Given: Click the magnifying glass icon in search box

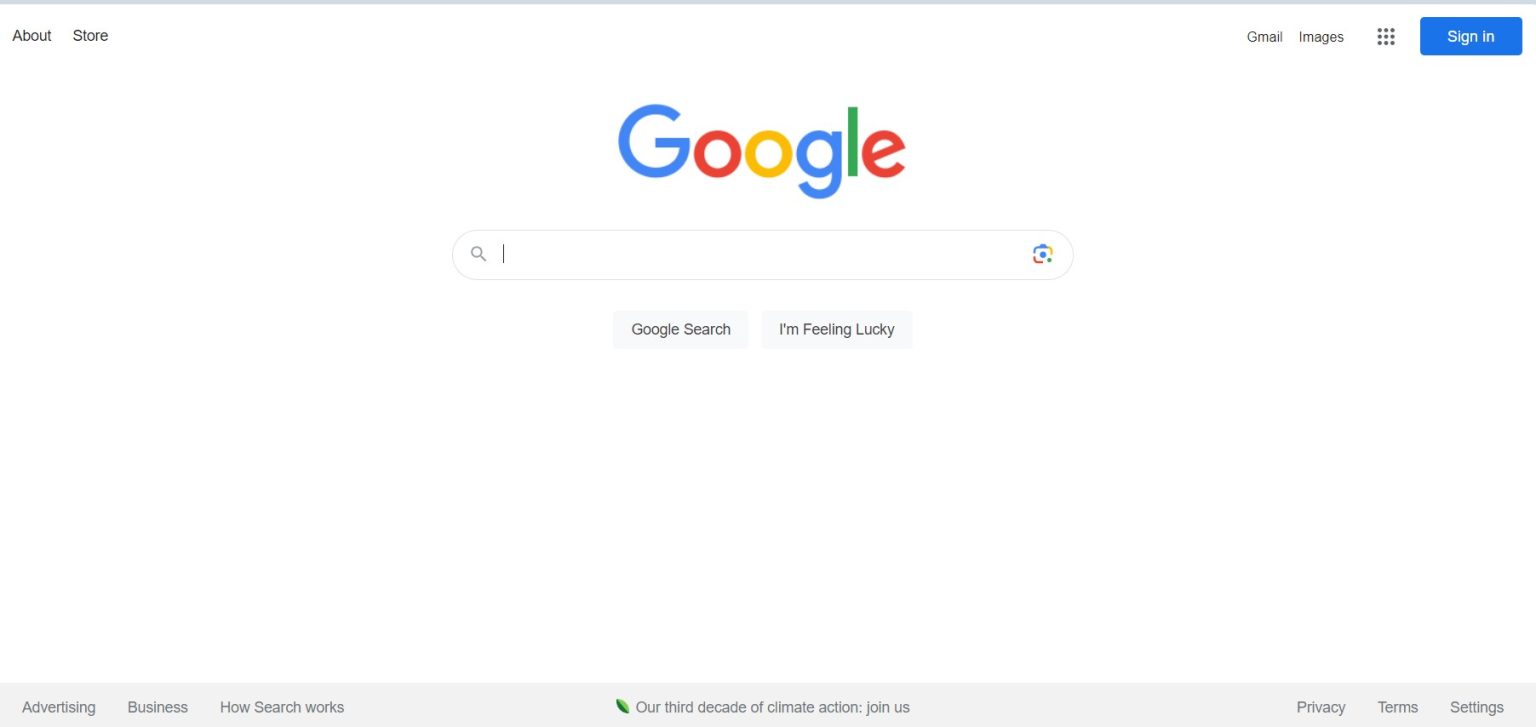Looking at the screenshot, I should [479, 254].
